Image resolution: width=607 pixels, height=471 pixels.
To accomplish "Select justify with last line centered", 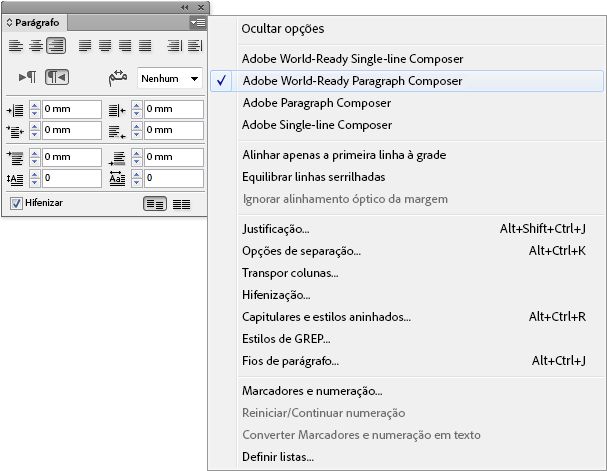I will [x=105, y=46].
